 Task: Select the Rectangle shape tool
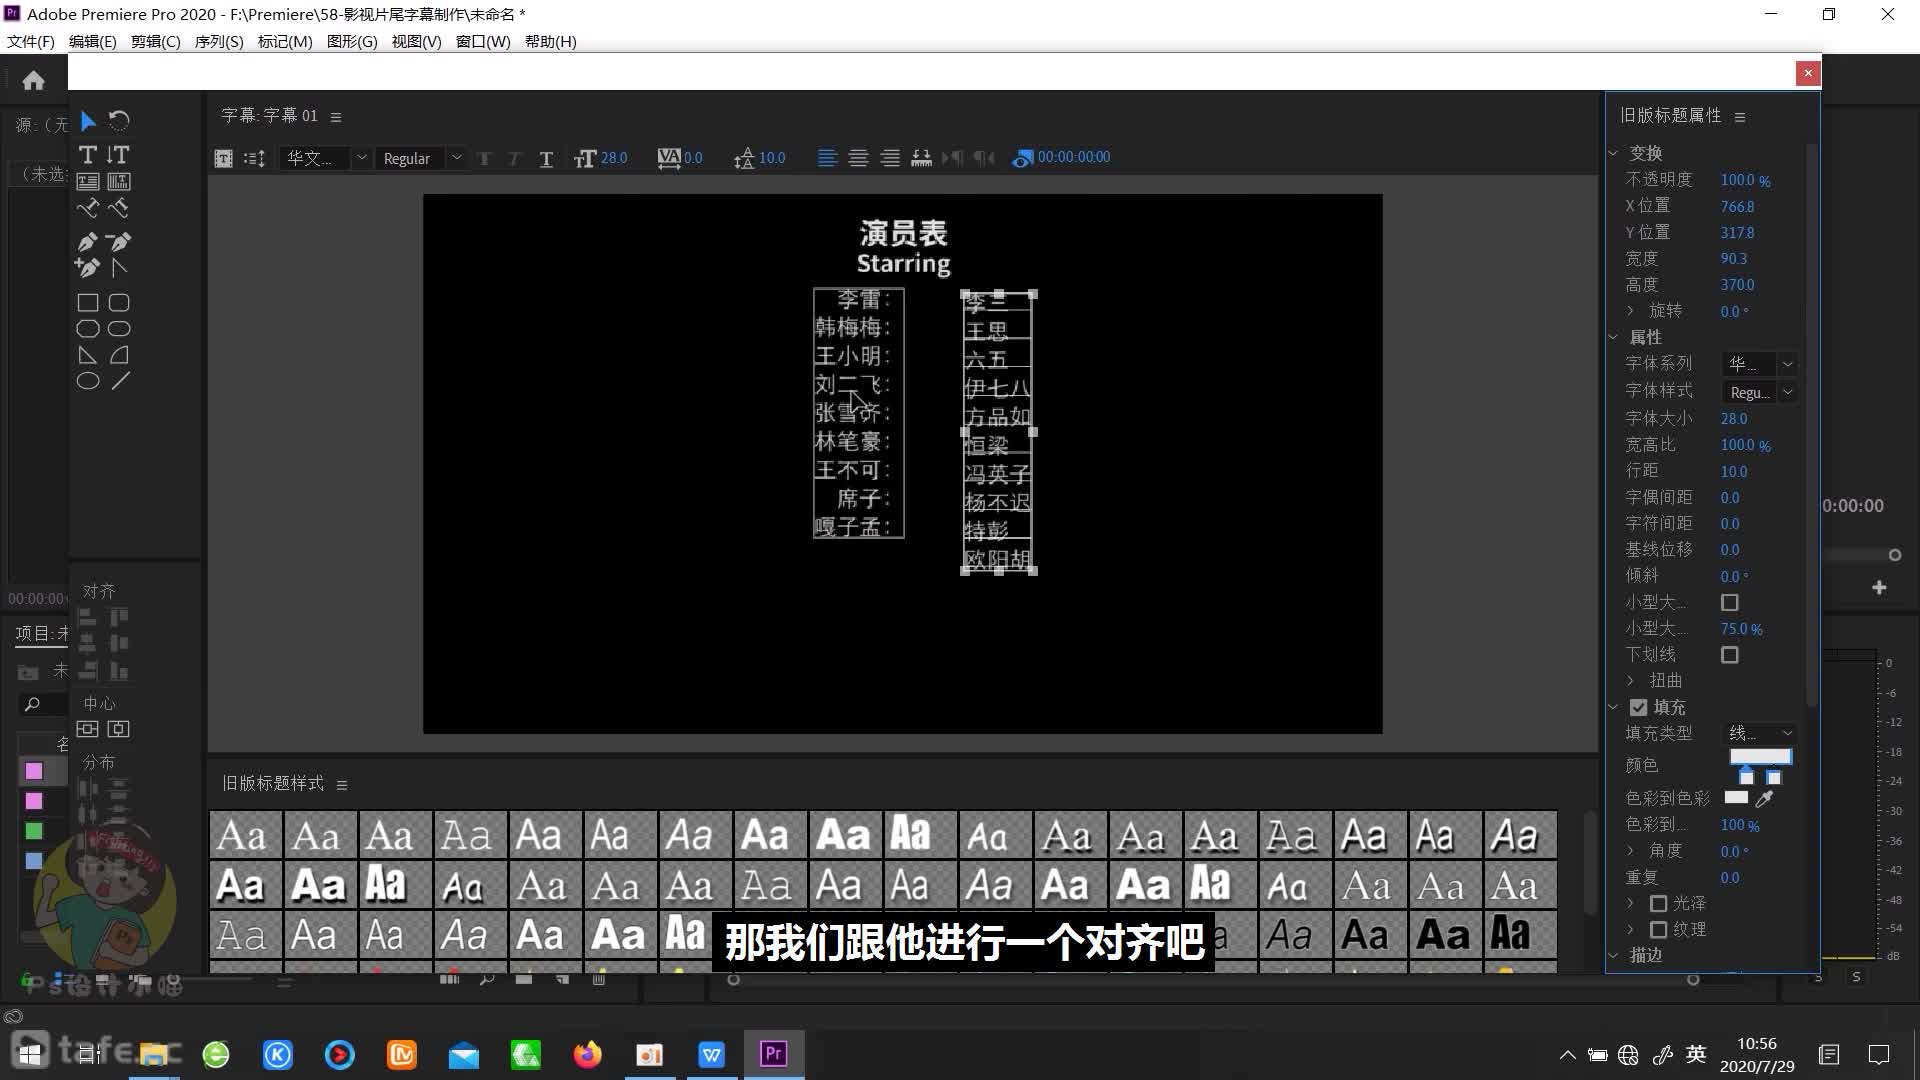tap(88, 303)
